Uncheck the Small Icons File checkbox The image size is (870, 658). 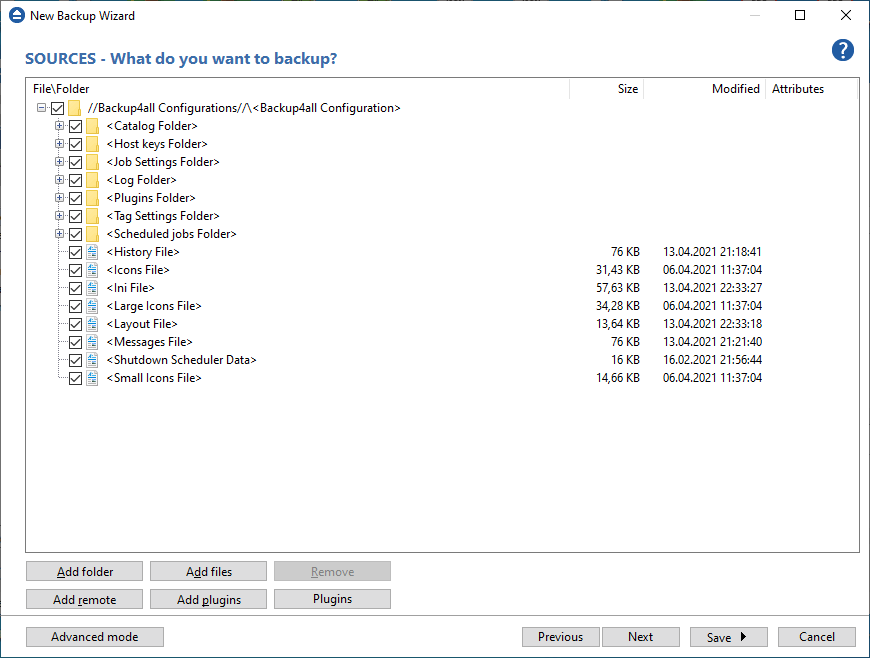point(75,378)
